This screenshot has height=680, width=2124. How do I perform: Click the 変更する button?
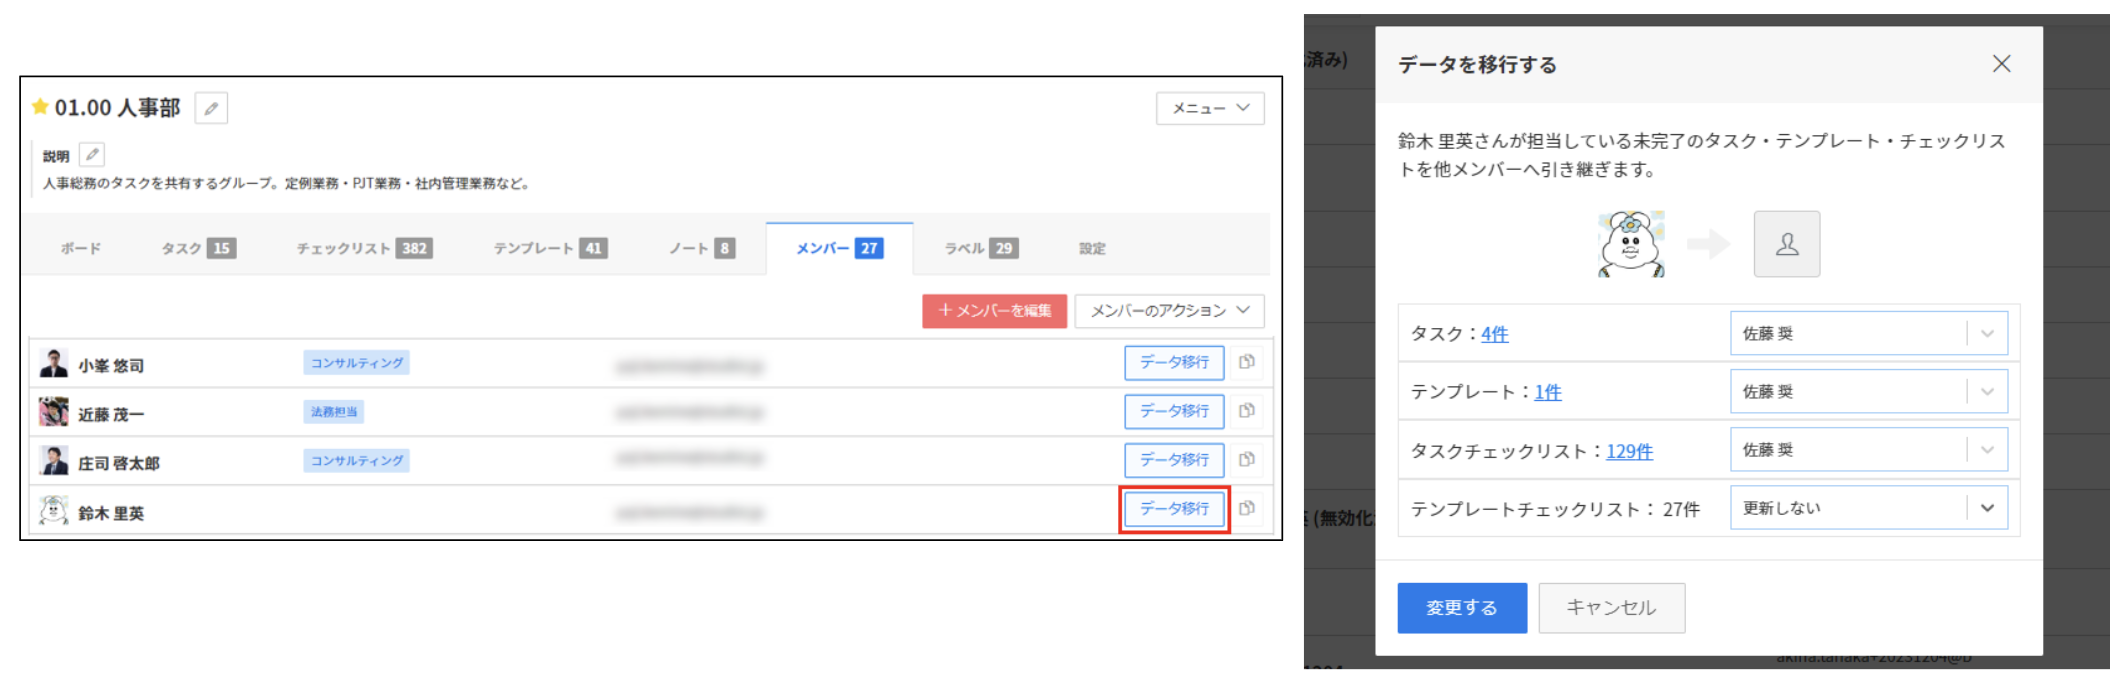[x=1461, y=608]
